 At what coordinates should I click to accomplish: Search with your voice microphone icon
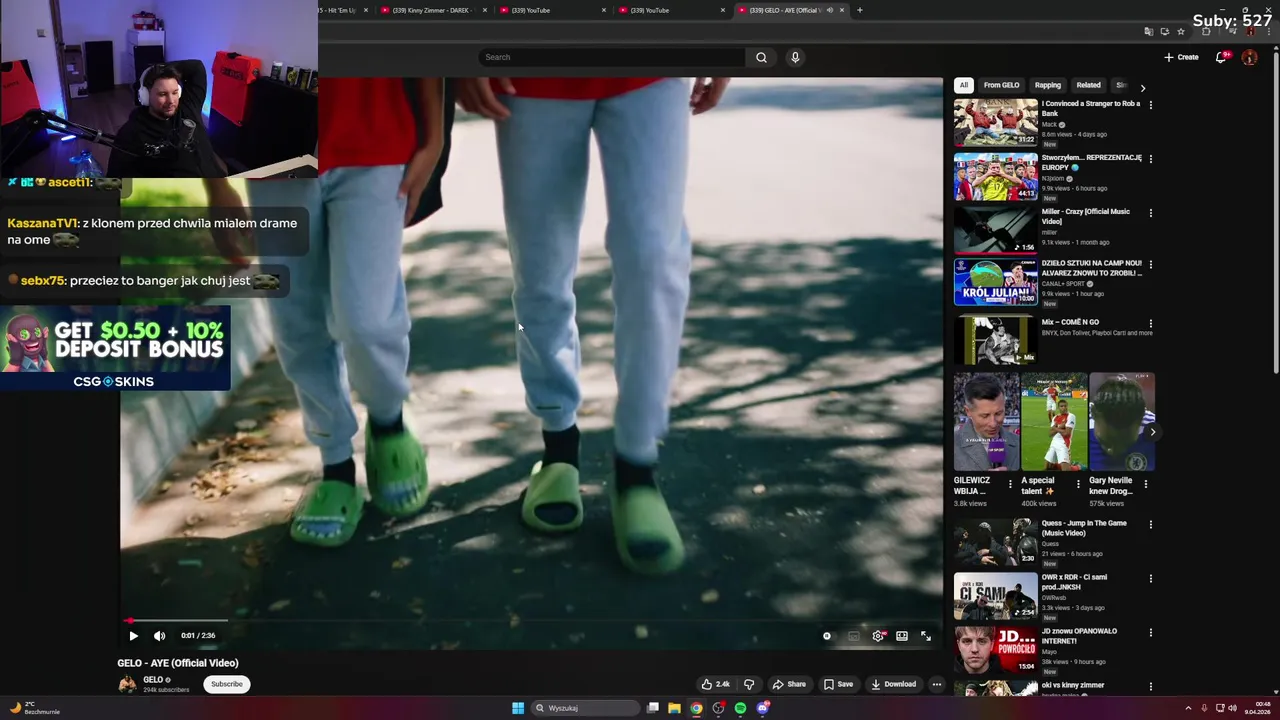tap(795, 57)
